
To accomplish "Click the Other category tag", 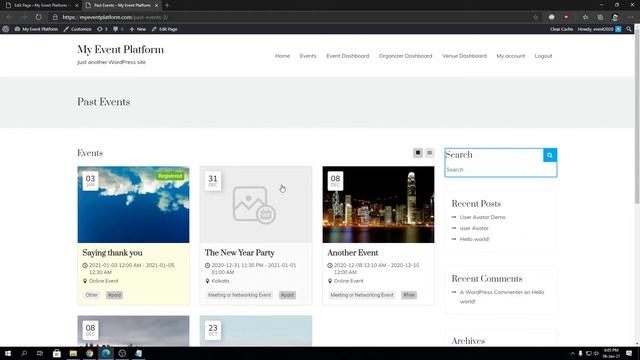I will tap(92, 295).
